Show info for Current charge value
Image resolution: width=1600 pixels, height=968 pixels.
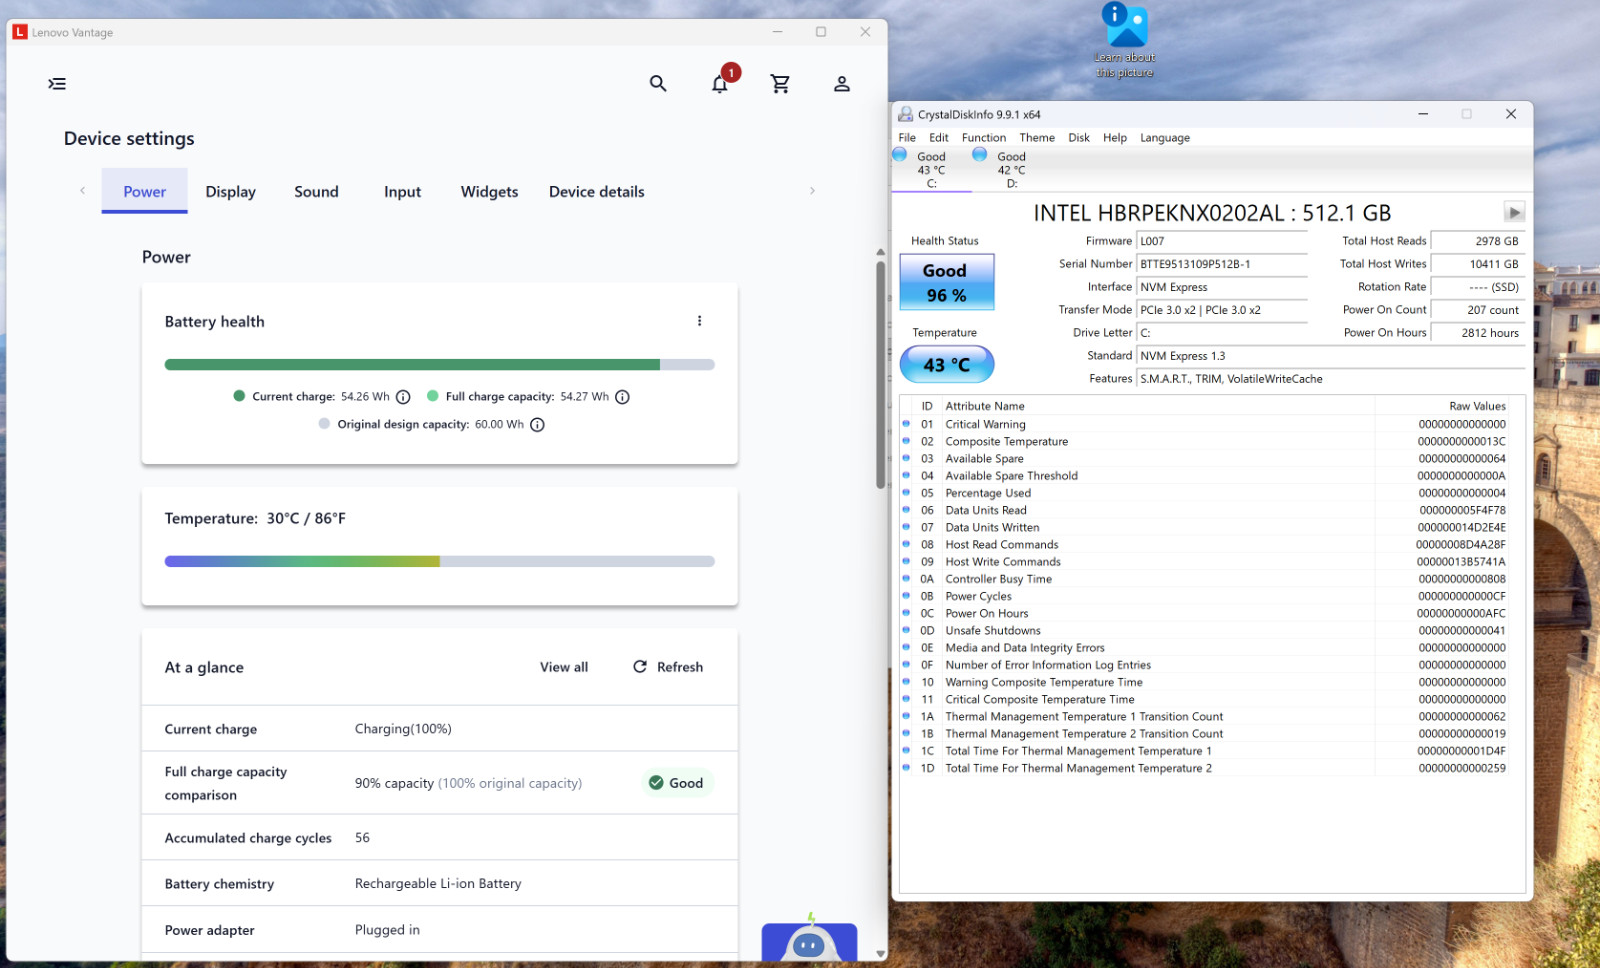[403, 397]
